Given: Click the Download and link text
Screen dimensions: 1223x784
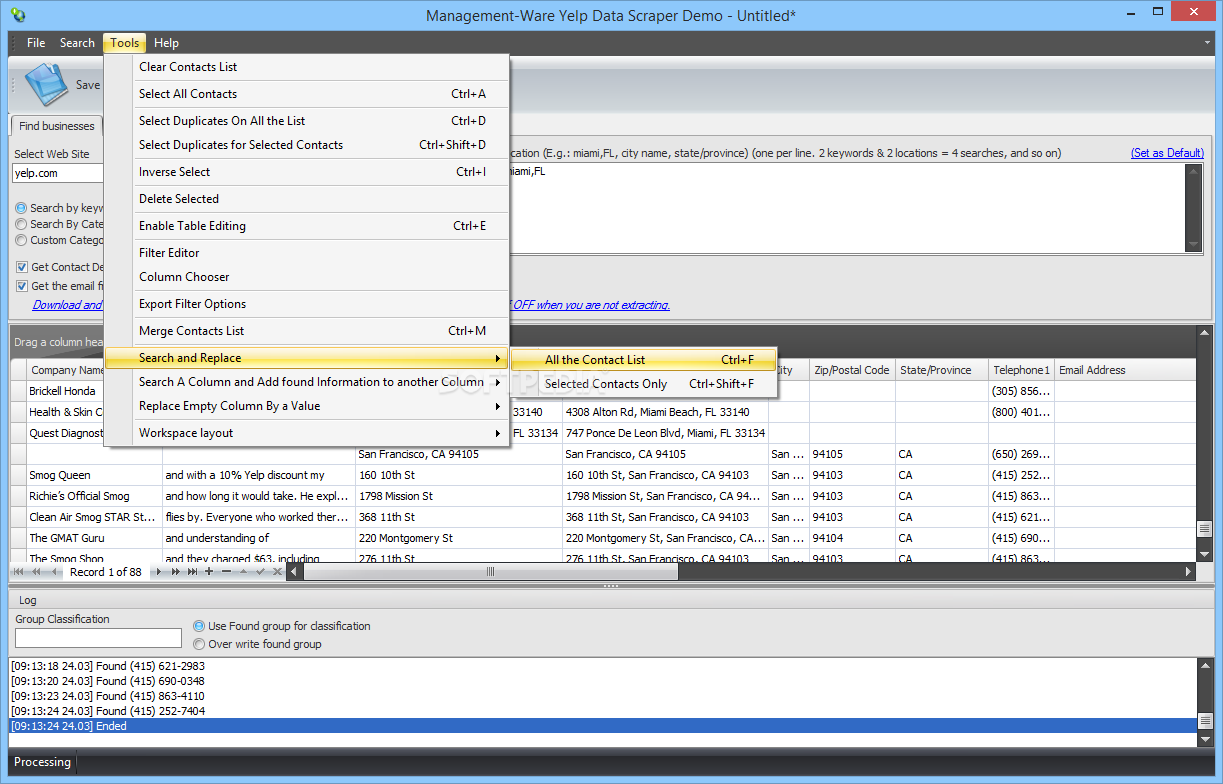Looking at the screenshot, I should pyautogui.click(x=67, y=305).
